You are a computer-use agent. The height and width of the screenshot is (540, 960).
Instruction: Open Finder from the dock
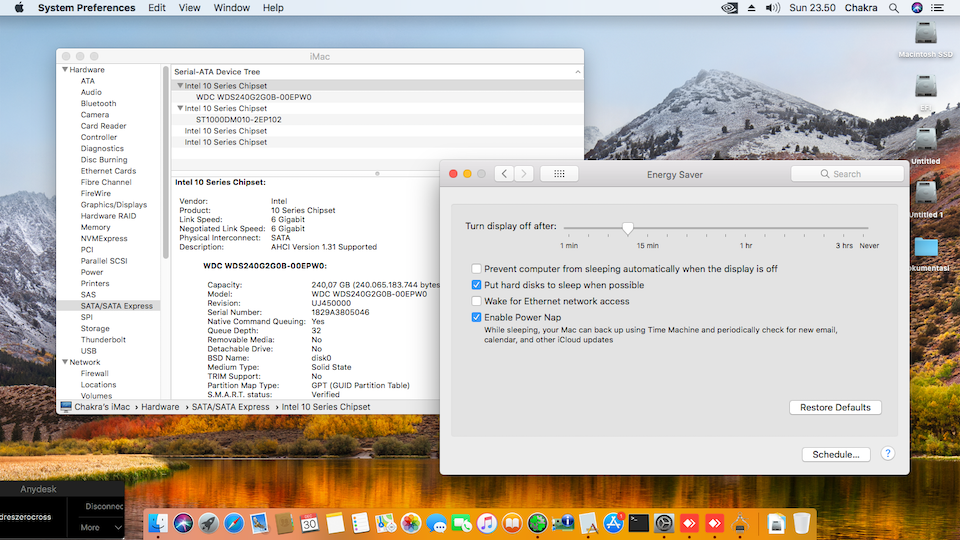click(158, 522)
